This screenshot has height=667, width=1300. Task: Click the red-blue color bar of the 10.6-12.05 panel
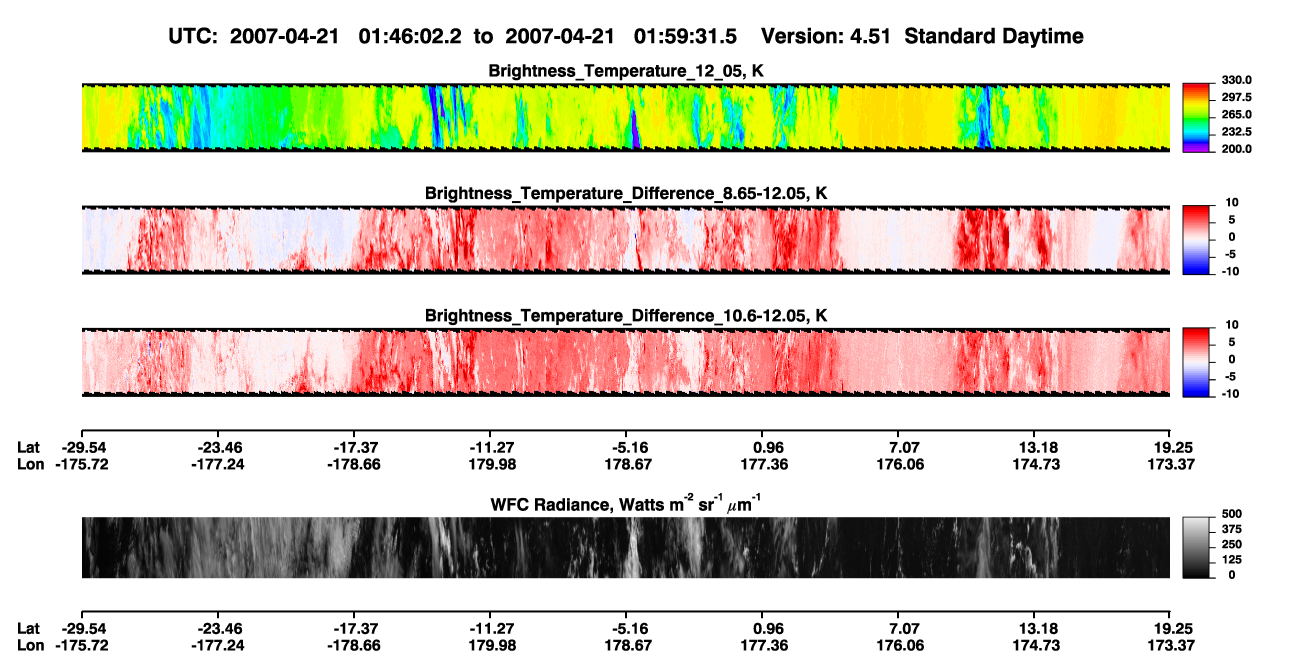(1196, 363)
